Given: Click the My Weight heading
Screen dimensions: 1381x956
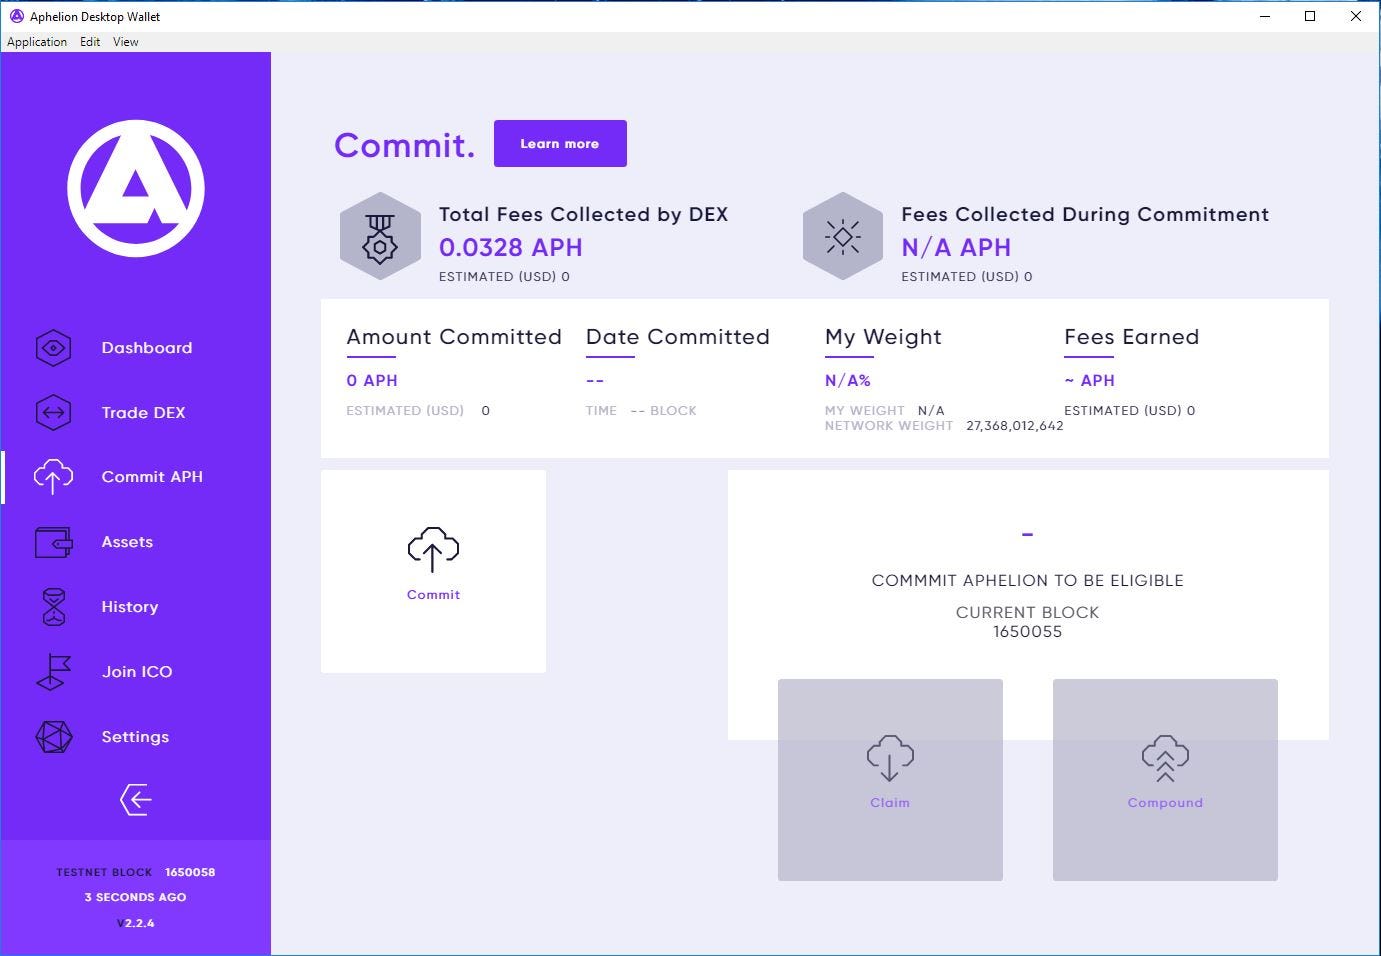Looking at the screenshot, I should coord(883,337).
